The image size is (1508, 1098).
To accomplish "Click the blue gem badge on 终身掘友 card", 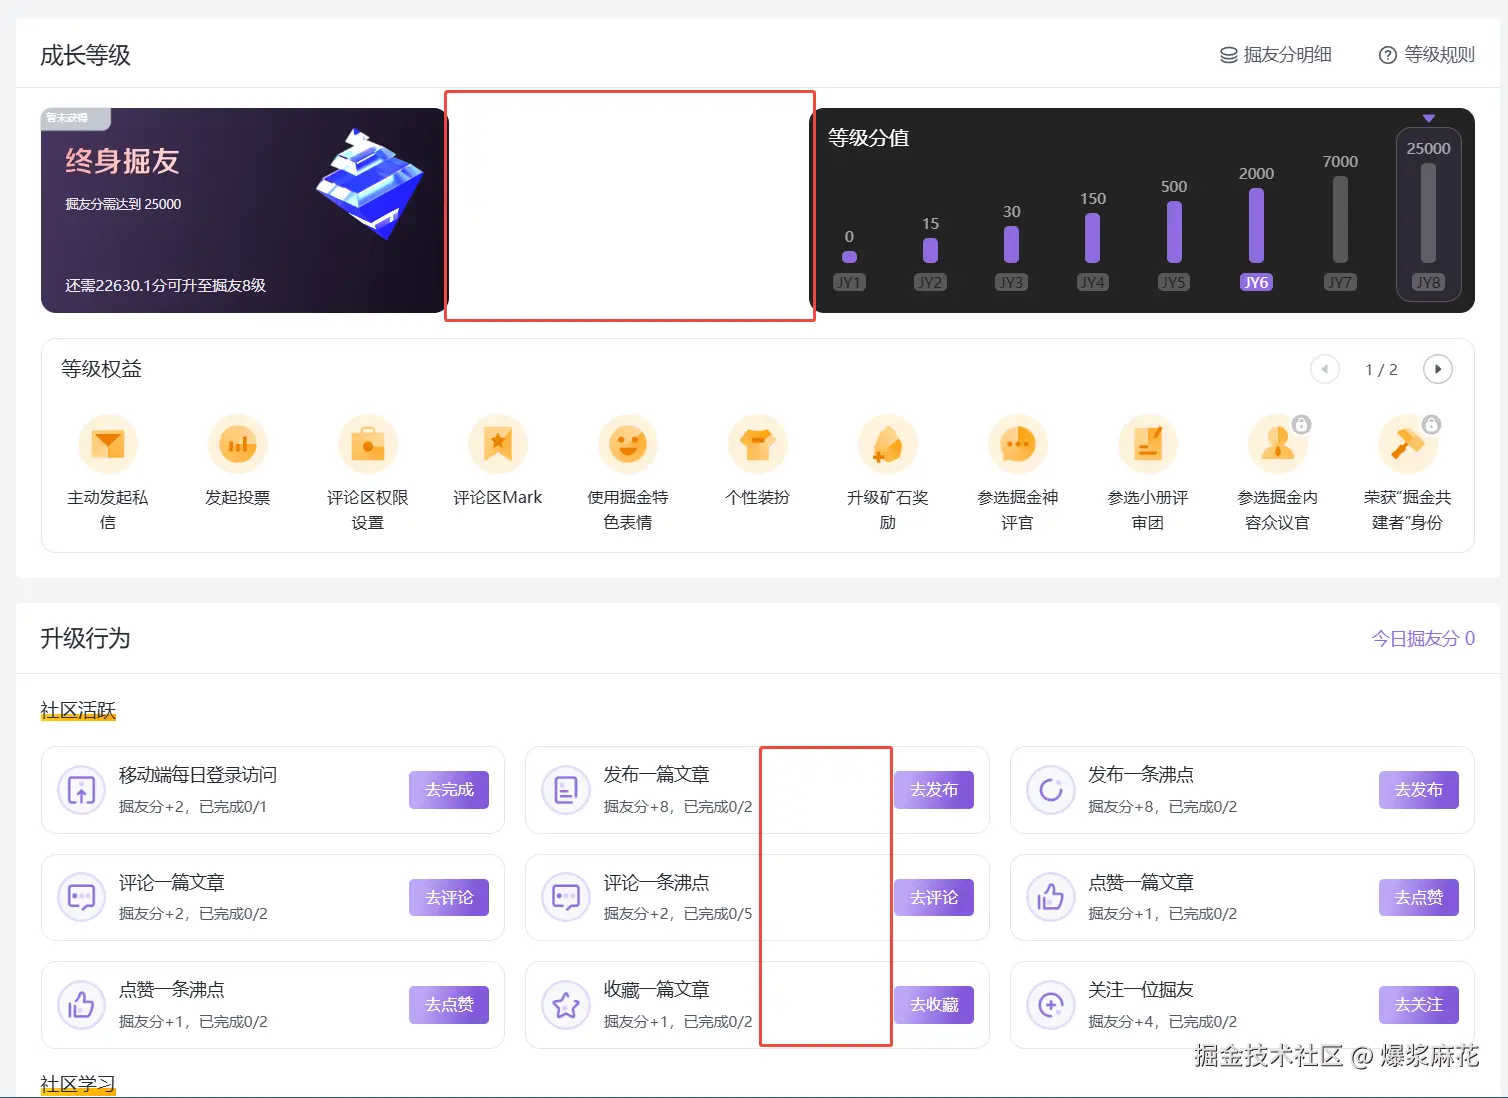I will coord(368,185).
